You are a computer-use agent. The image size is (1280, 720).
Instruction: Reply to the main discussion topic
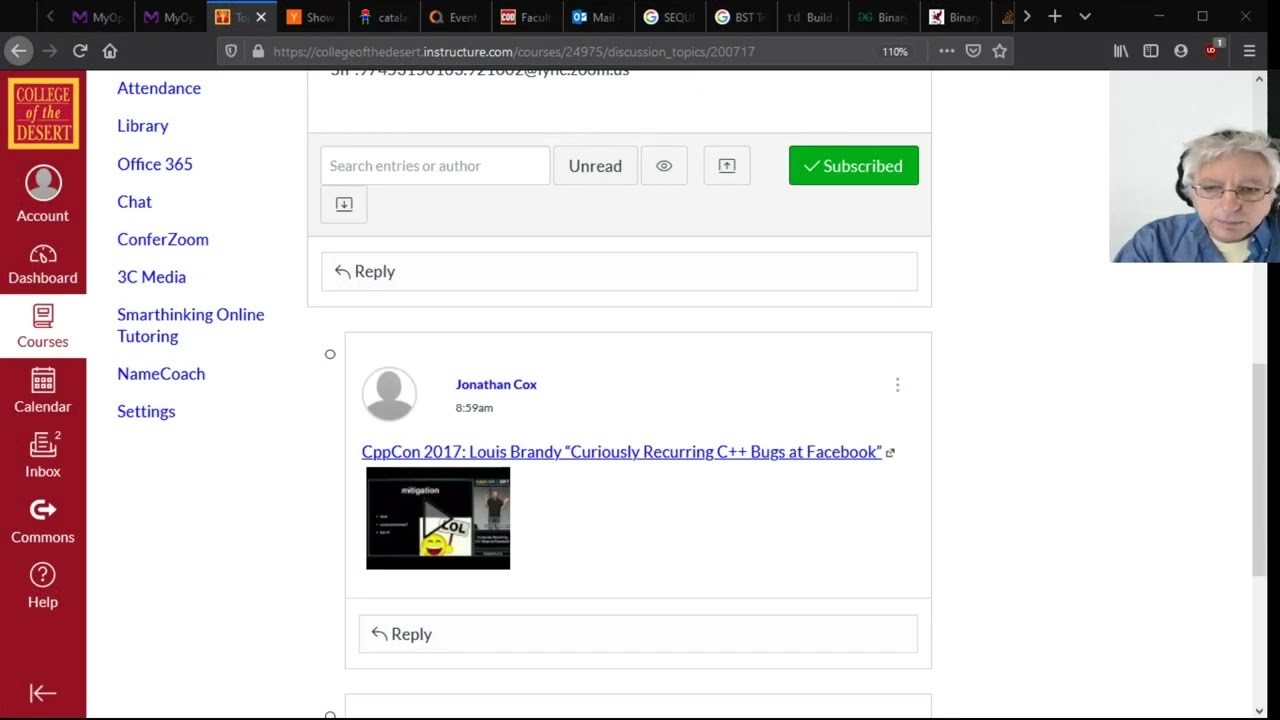619,271
